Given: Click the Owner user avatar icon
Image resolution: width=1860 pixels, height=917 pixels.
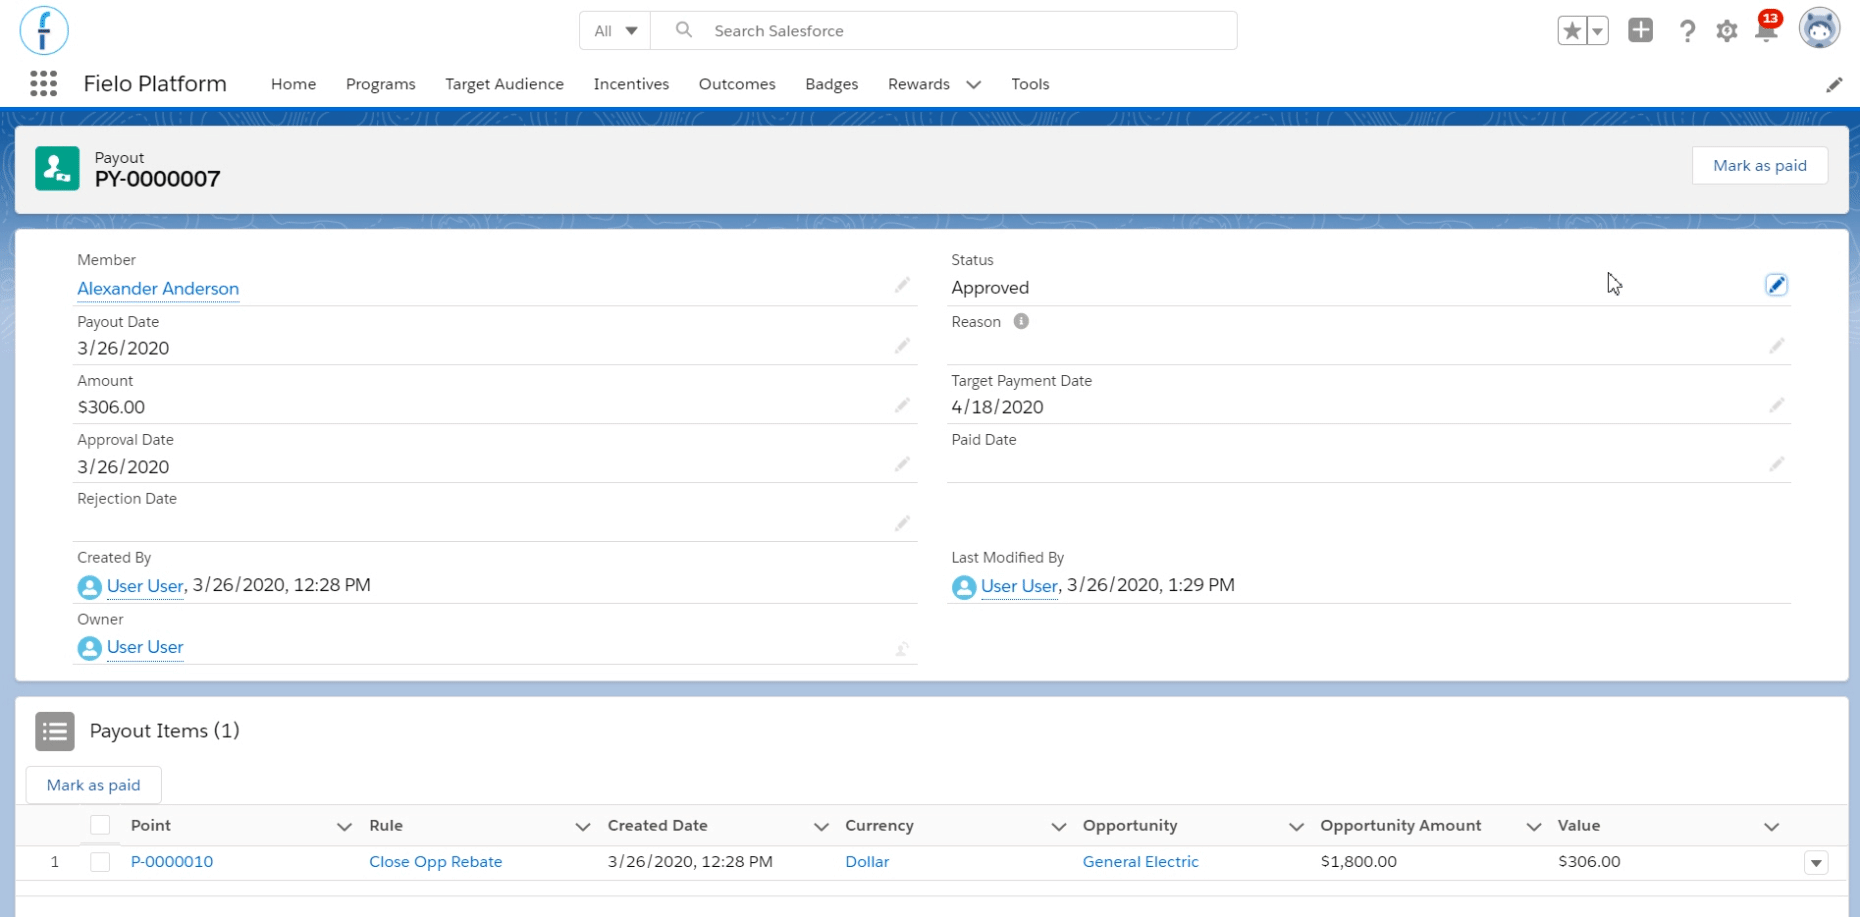Looking at the screenshot, I should point(90,648).
